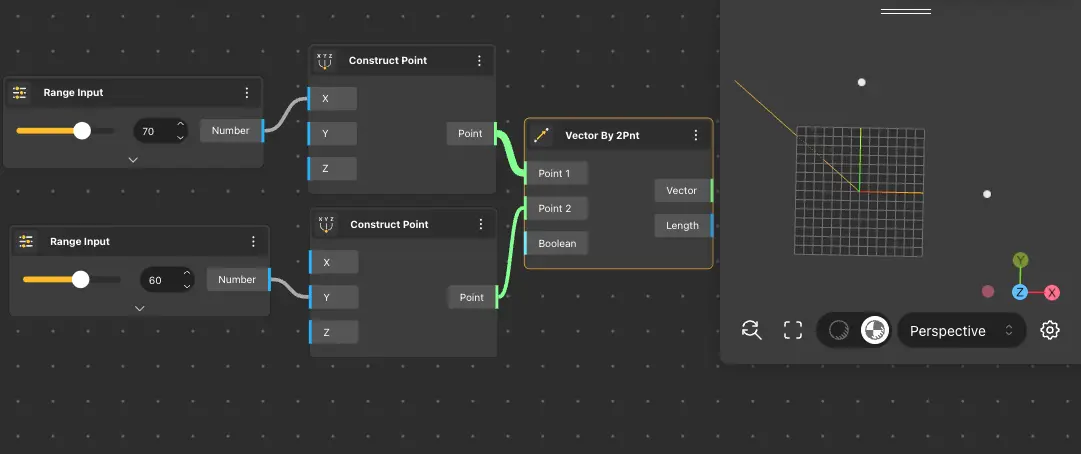The image size is (1081, 454).
Task: Open the Vector By 2Pnt three-dot menu
Action: [696, 135]
